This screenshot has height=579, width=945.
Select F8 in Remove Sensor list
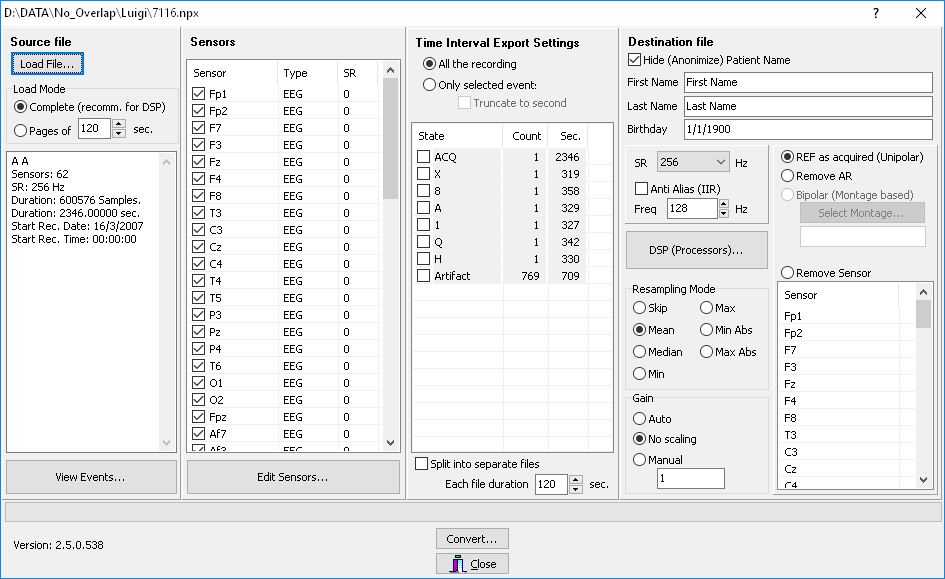tap(791, 418)
